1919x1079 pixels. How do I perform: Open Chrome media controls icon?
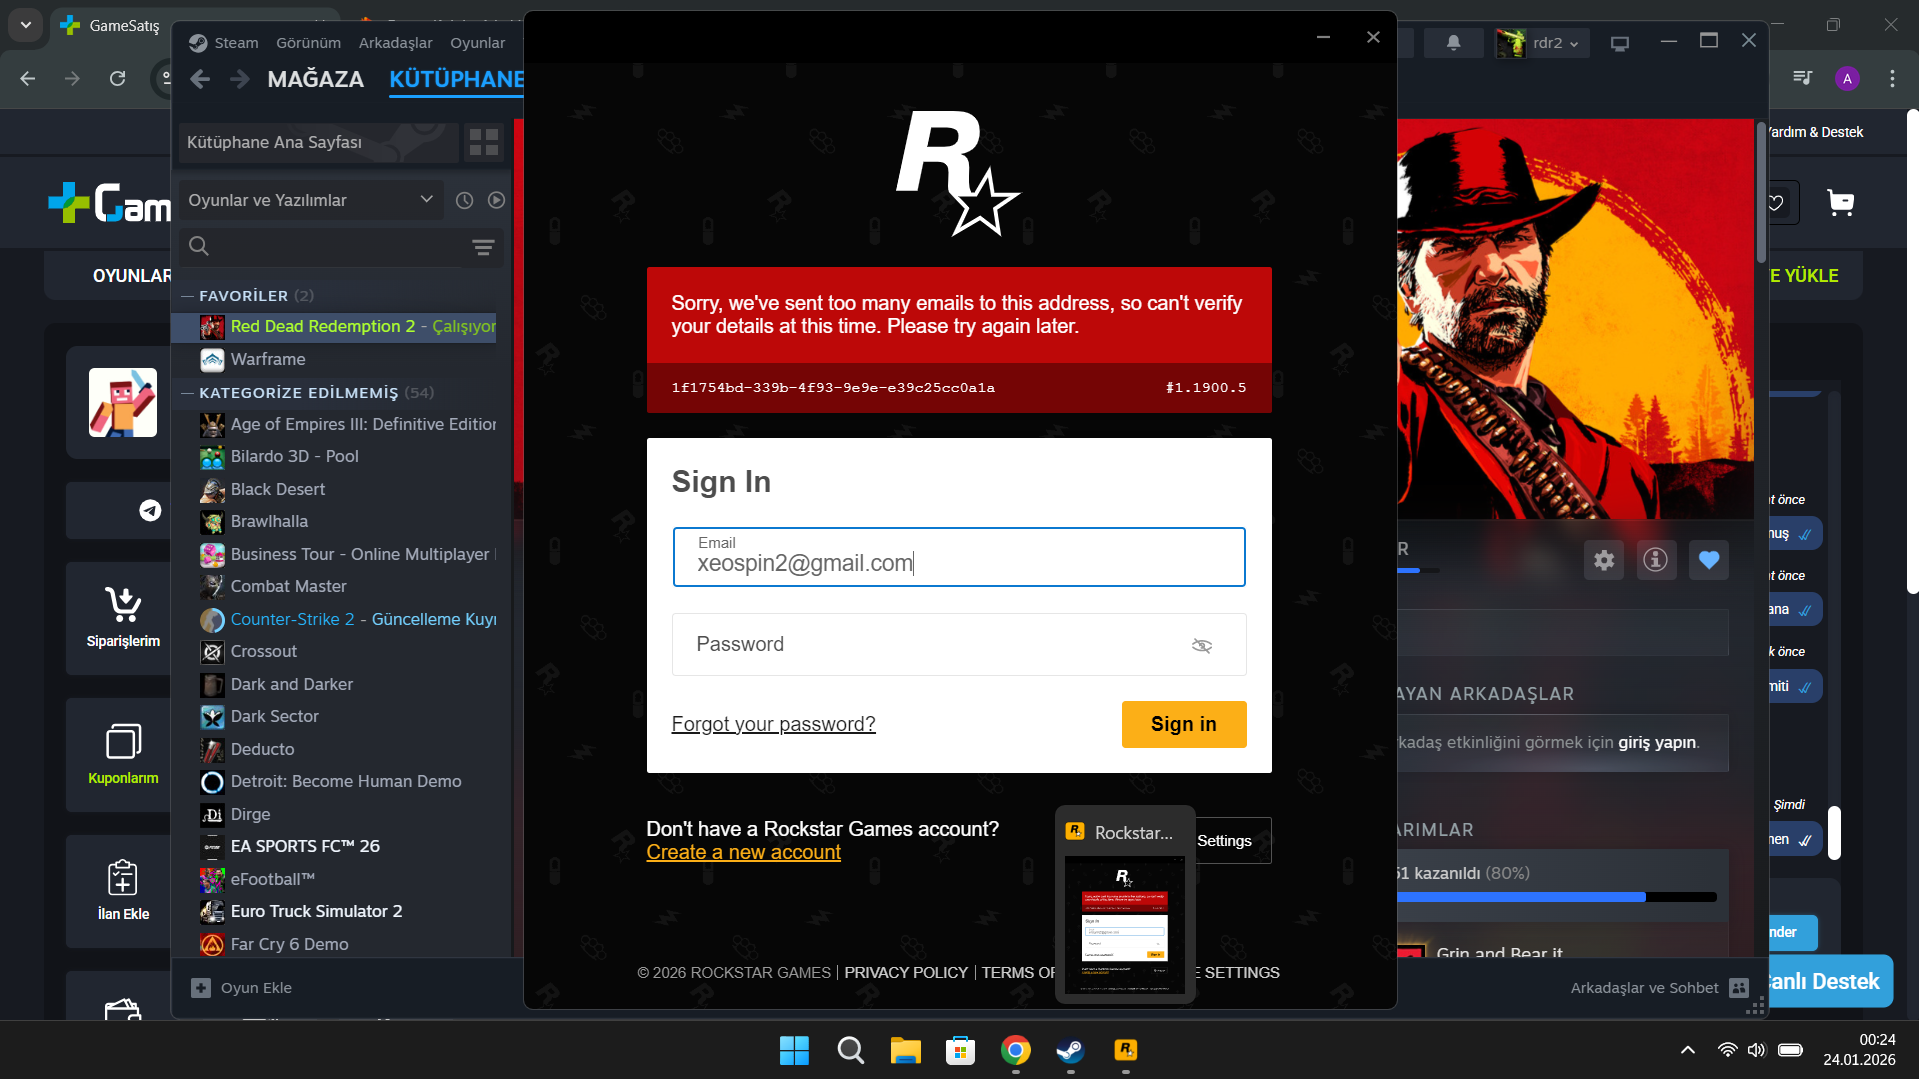[1803, 78]
